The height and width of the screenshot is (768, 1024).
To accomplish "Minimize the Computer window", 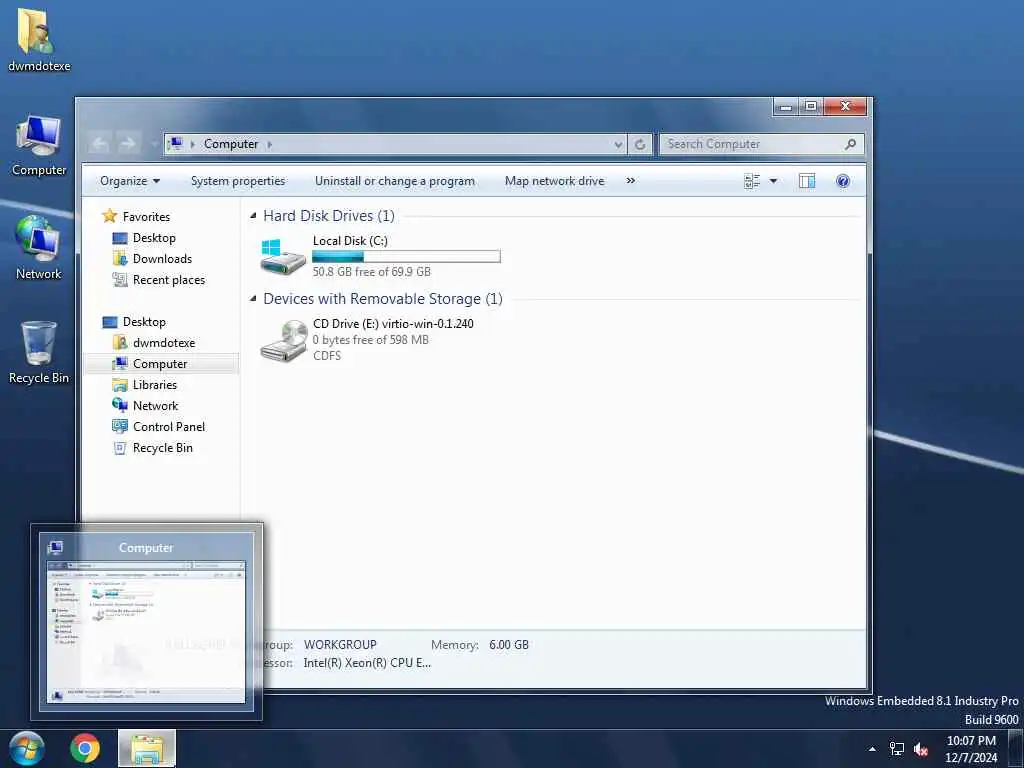I will (786, 106).
